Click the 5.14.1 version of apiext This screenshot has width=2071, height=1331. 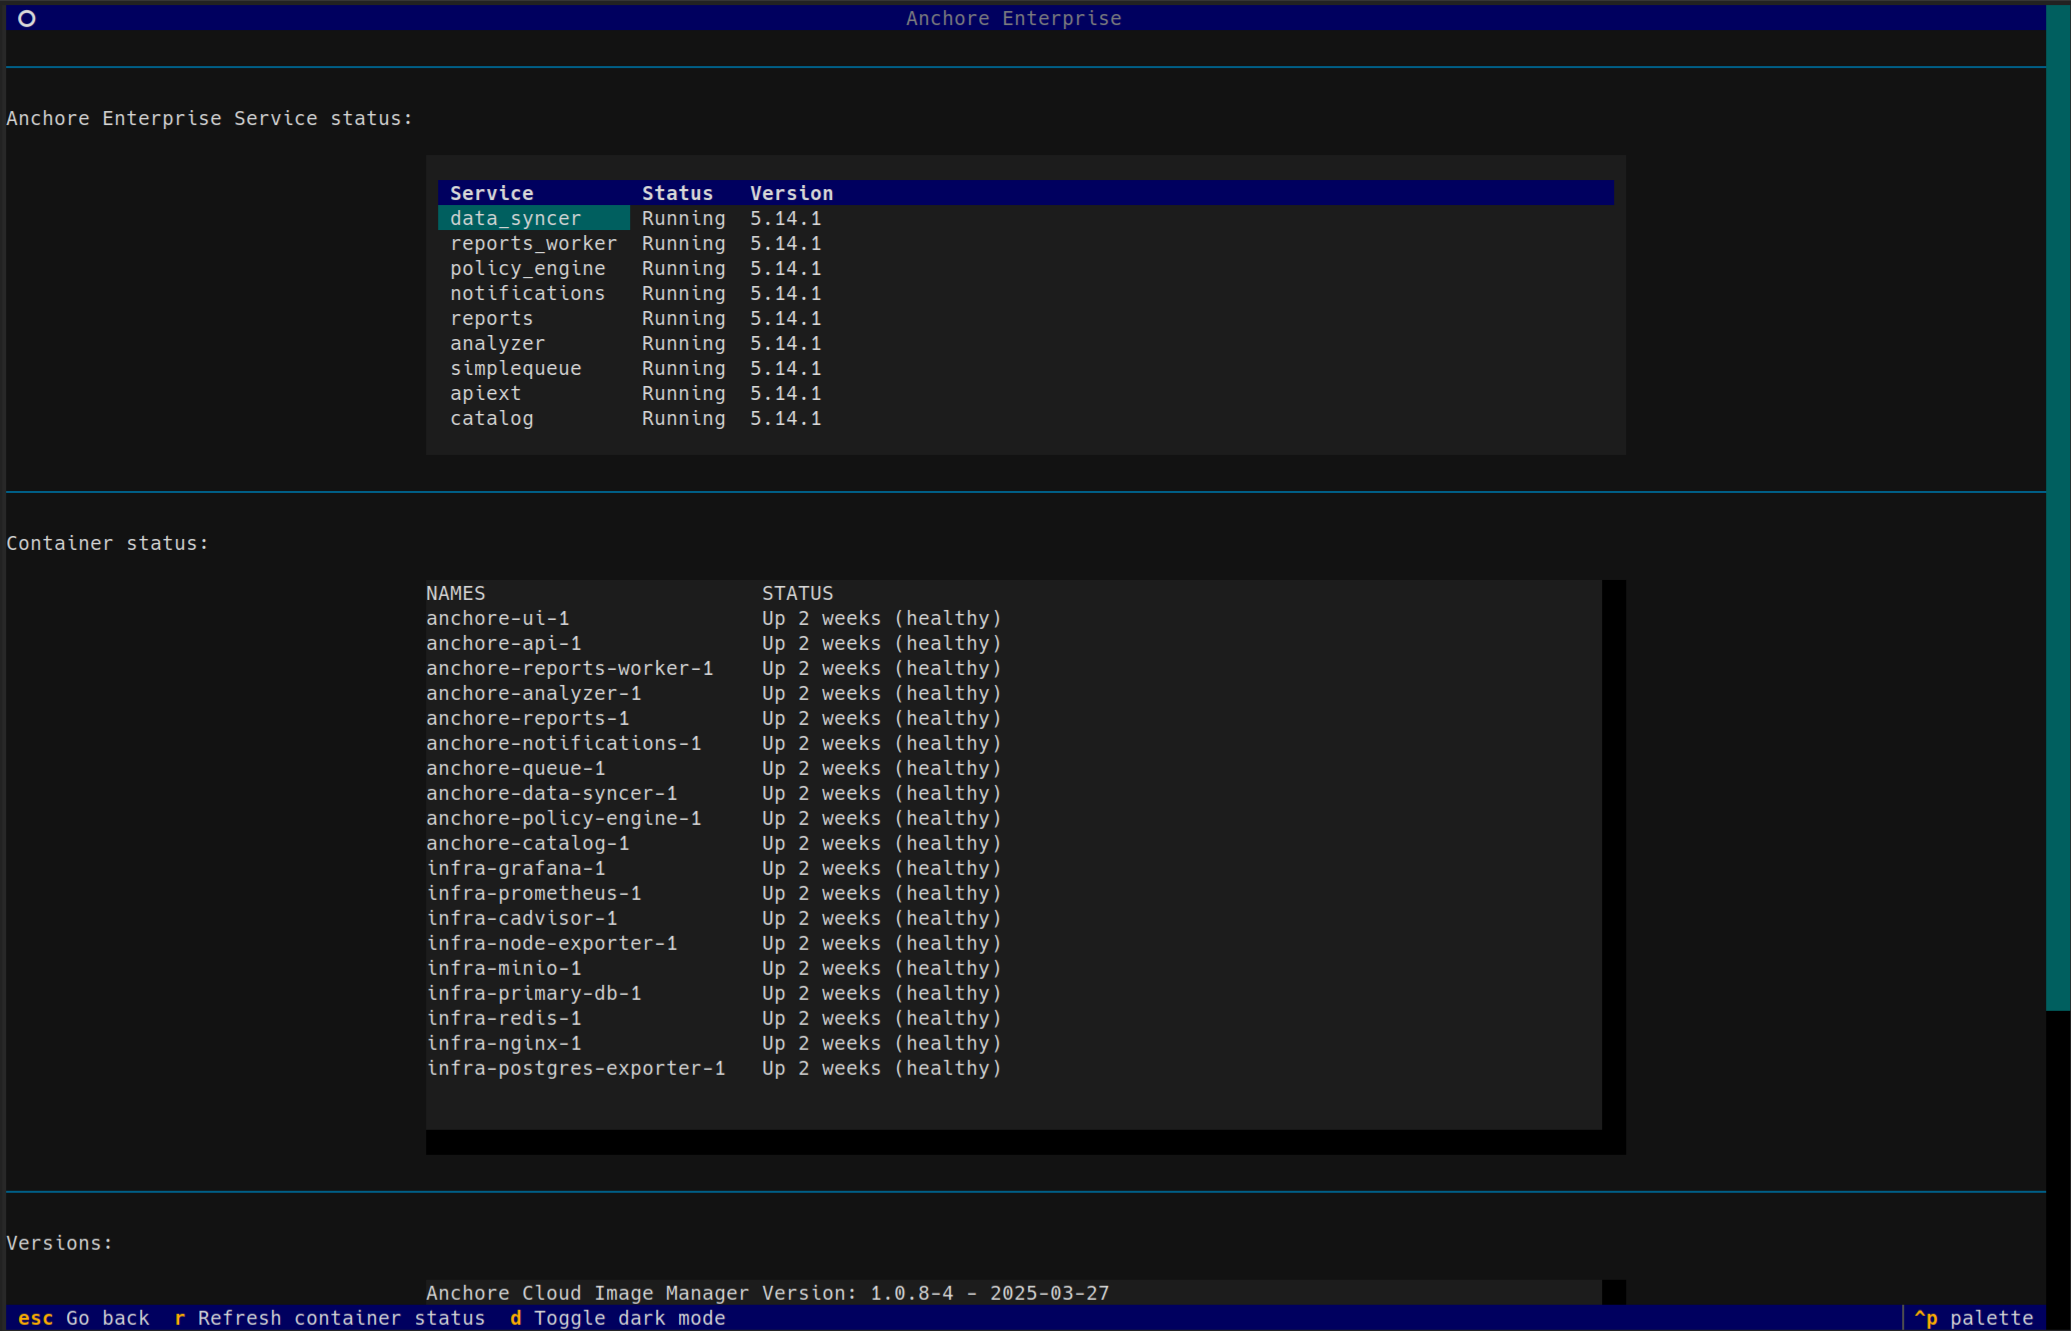(x=785, y=393)
